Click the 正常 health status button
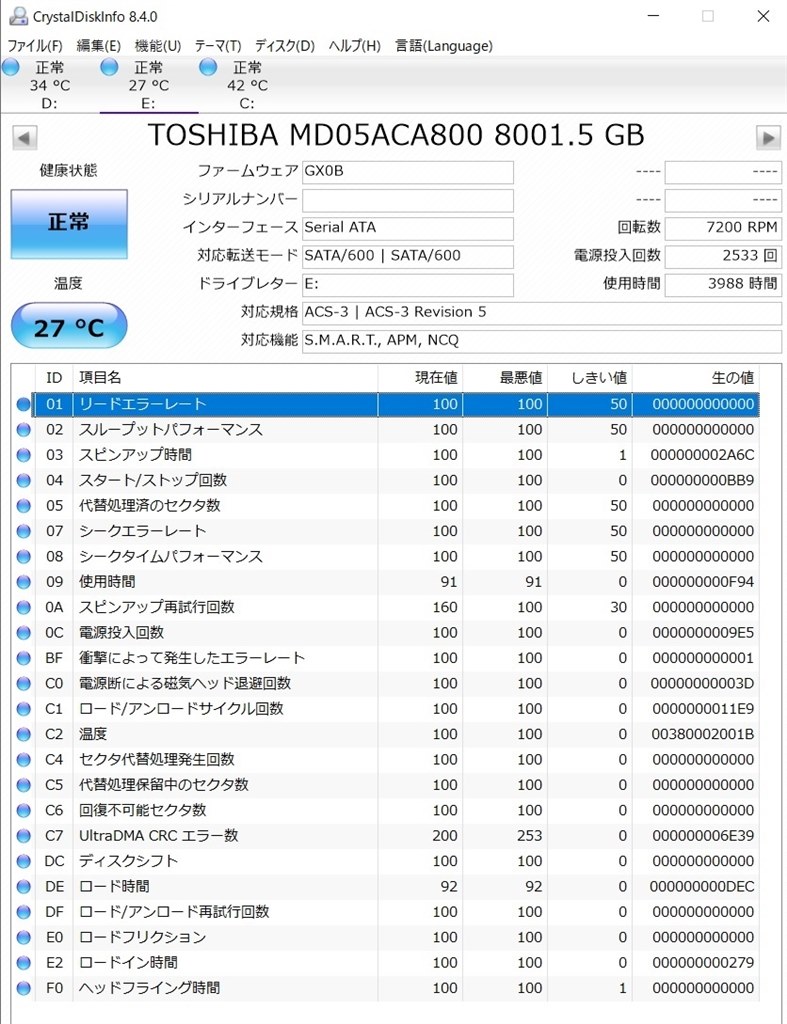This screenshot has width=787, height=1024. coord(69,224)
